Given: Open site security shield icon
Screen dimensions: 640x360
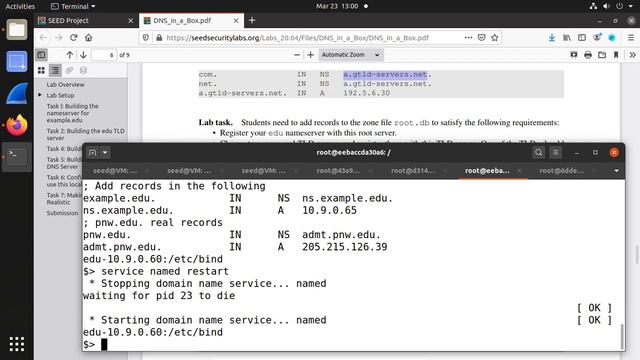Looking at the screenshot, I should [146, 38].
